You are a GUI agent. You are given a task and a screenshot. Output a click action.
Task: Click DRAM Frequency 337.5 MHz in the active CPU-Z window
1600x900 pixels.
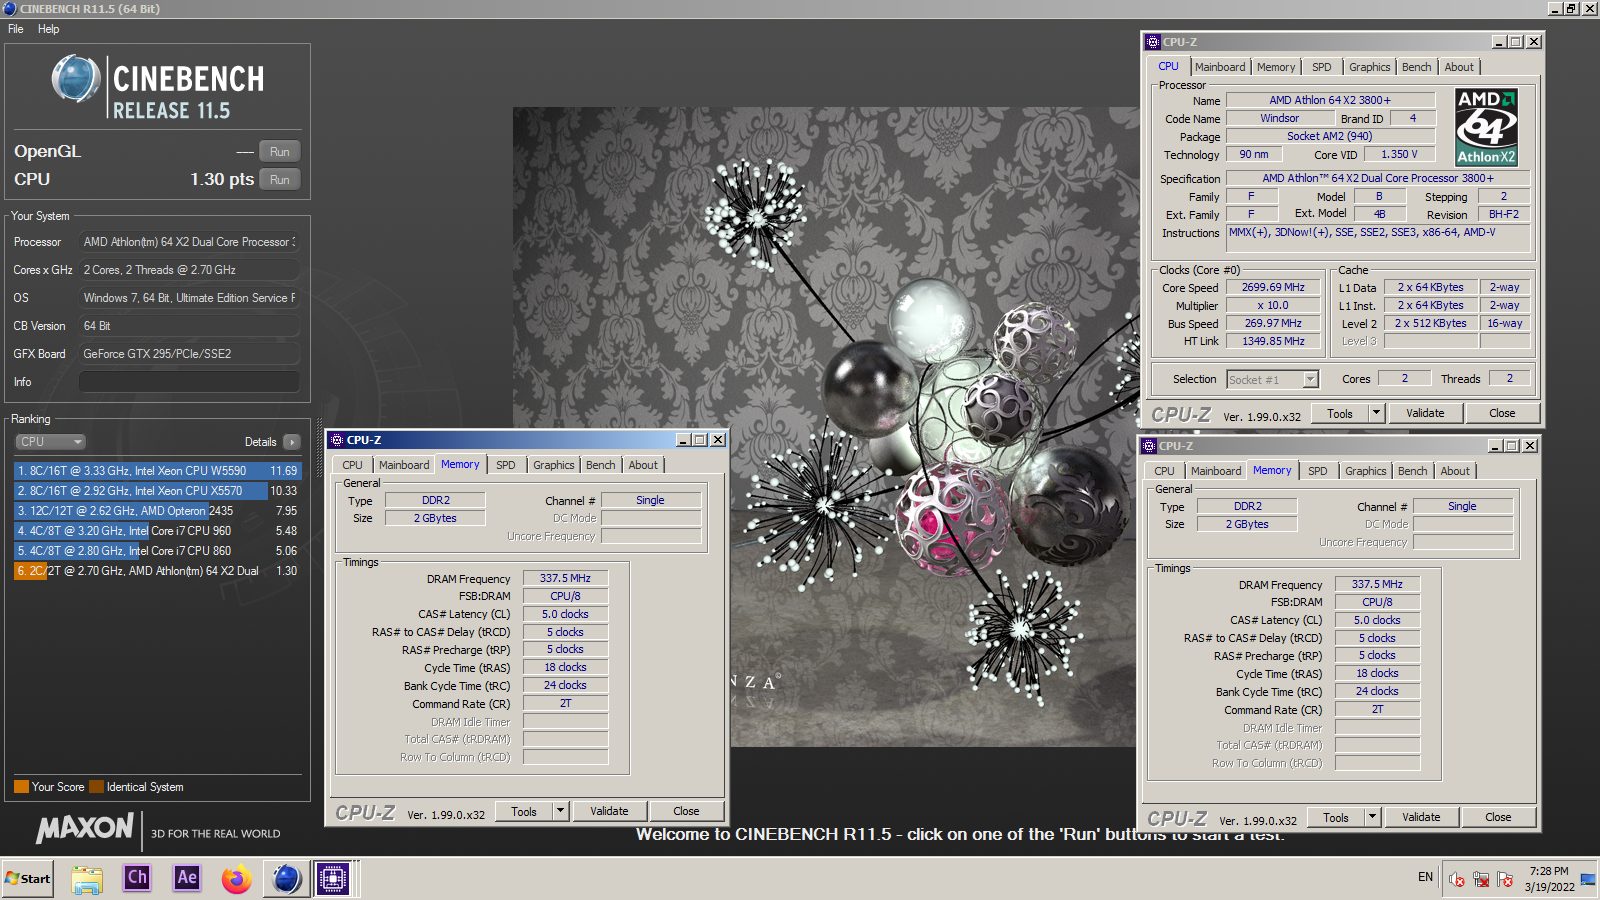pos(565,578)
